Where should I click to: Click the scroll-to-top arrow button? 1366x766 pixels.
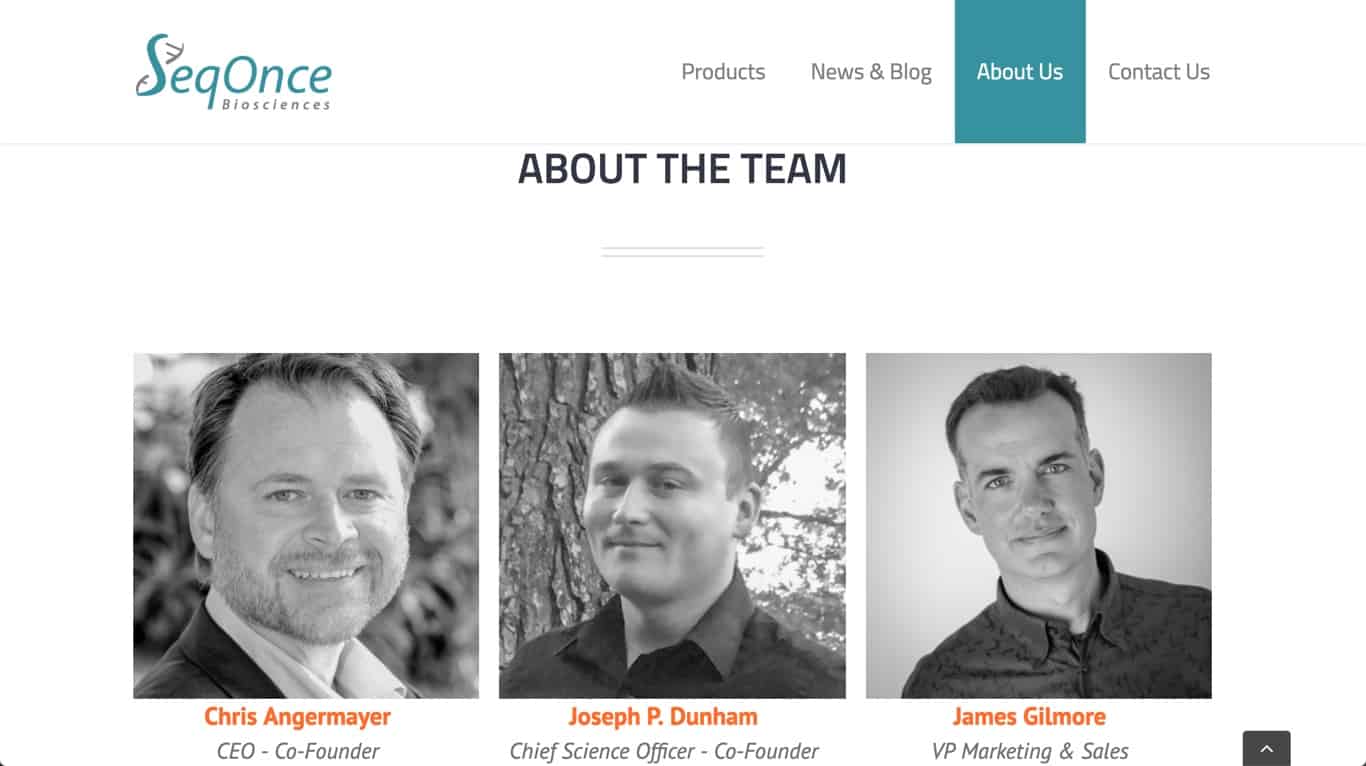pyautogui.click(x=1266, y=748)
